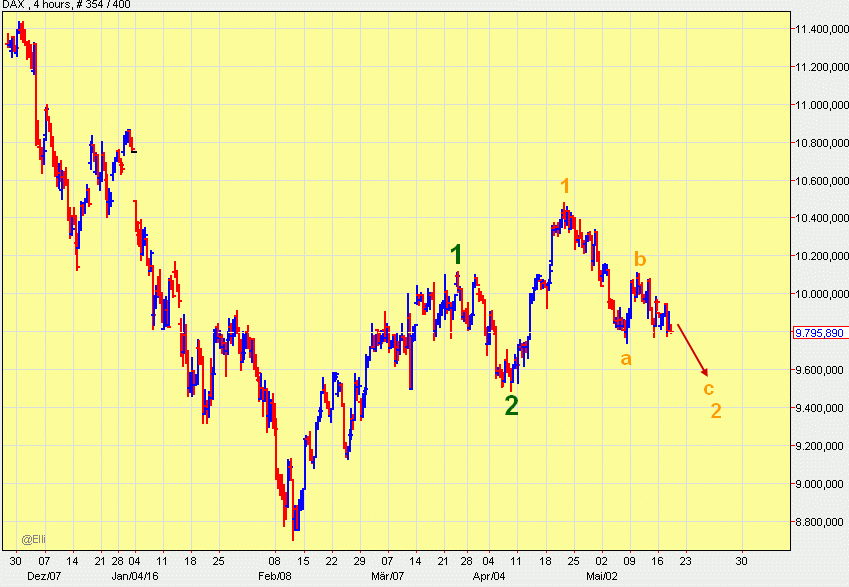The height and width of the screenshot is (587, 849).
Task: Click the 8.800,000 price axis label
Action: coord(820,522)
